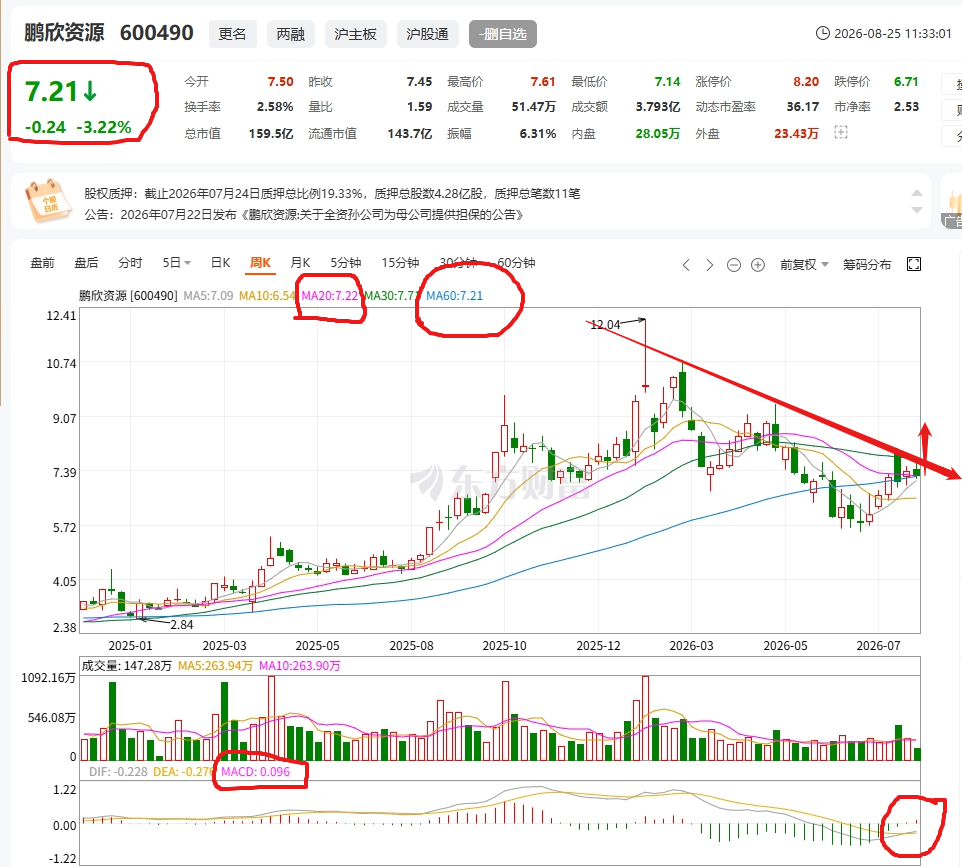Select the 60分钟 chart tab

click(516, 263)
